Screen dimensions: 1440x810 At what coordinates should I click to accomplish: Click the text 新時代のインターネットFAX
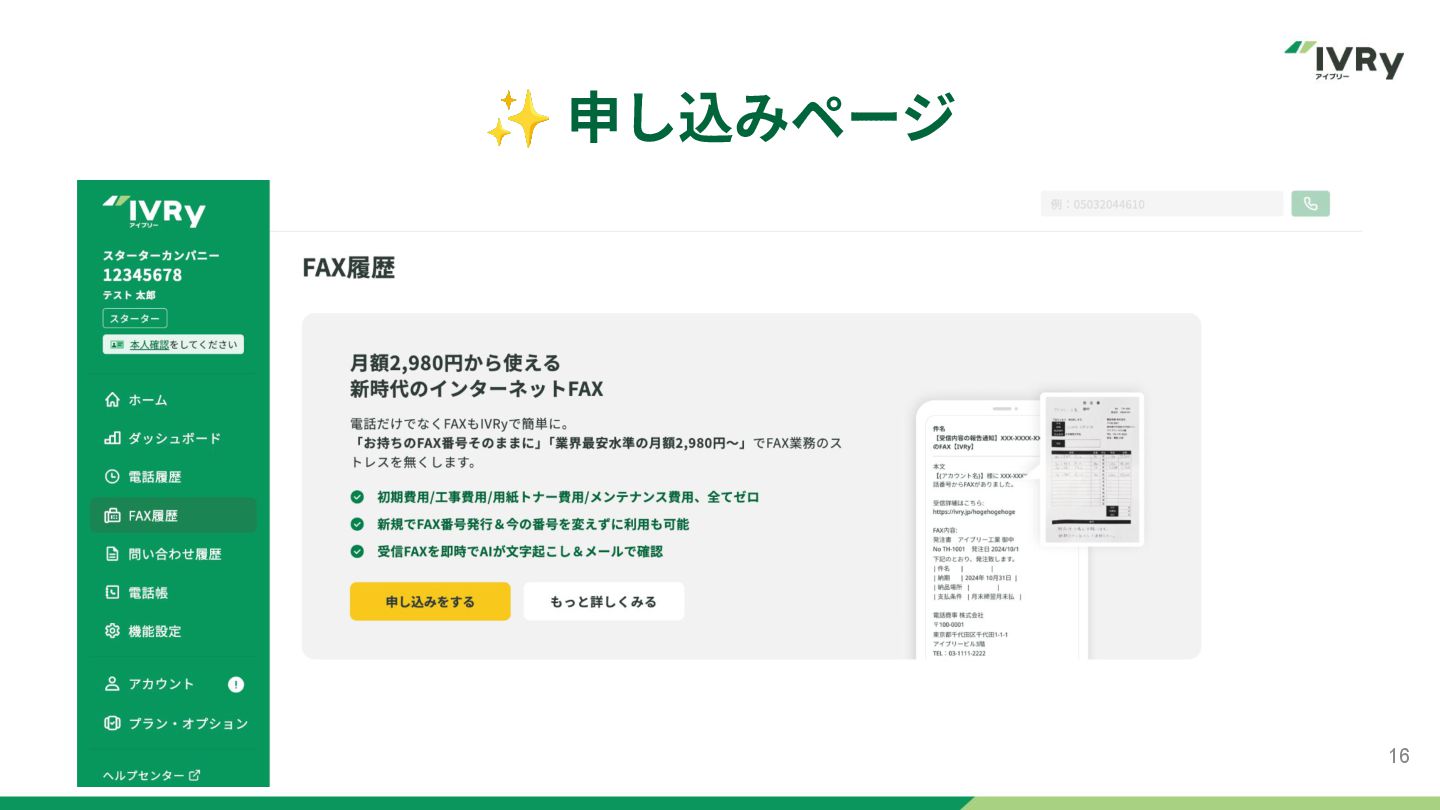(476, 388)
